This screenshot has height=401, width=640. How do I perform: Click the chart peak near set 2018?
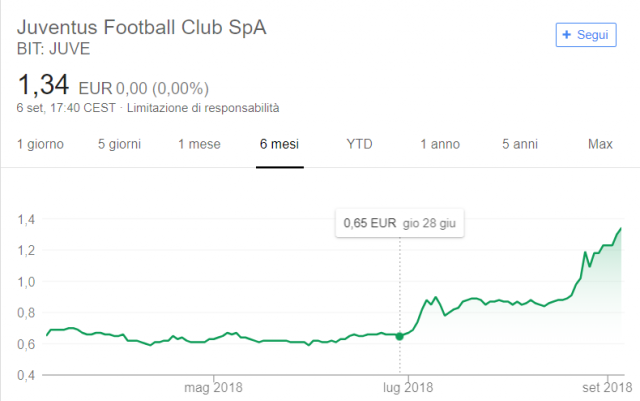click(x=621, y=228)
